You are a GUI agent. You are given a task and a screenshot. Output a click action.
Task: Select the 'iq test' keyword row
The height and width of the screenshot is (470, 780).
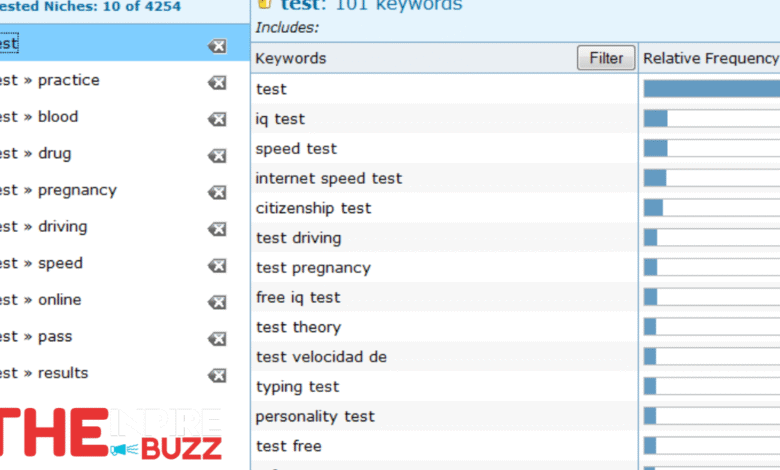(280, 119)
